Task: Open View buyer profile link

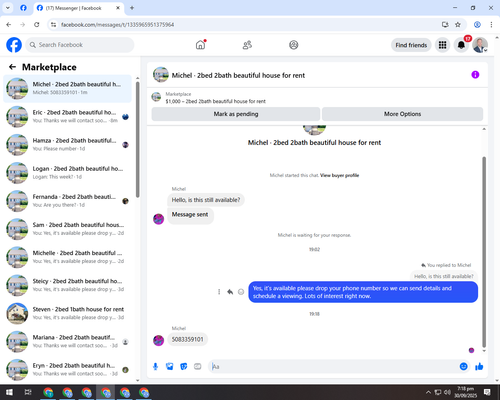Action: coord(339,175)
